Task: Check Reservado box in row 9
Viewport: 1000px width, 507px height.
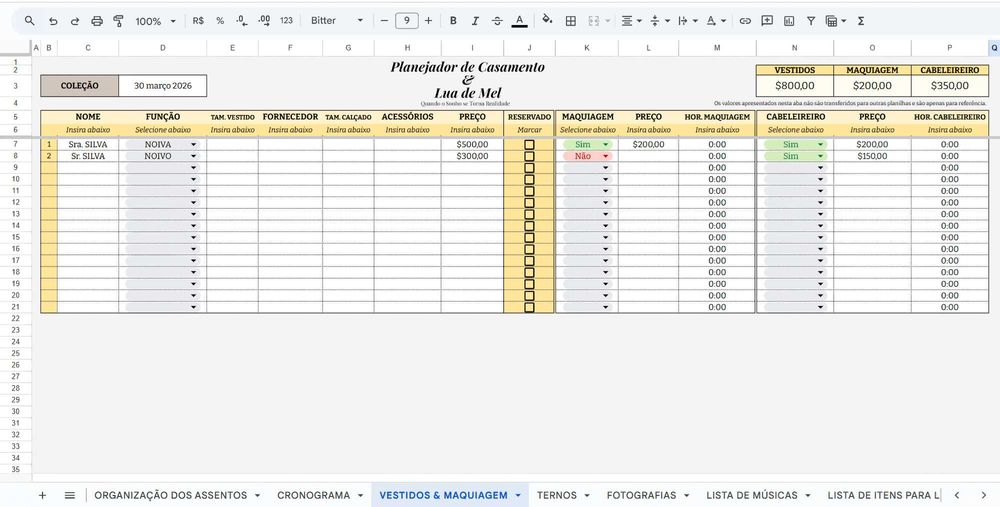Action: 529,168
